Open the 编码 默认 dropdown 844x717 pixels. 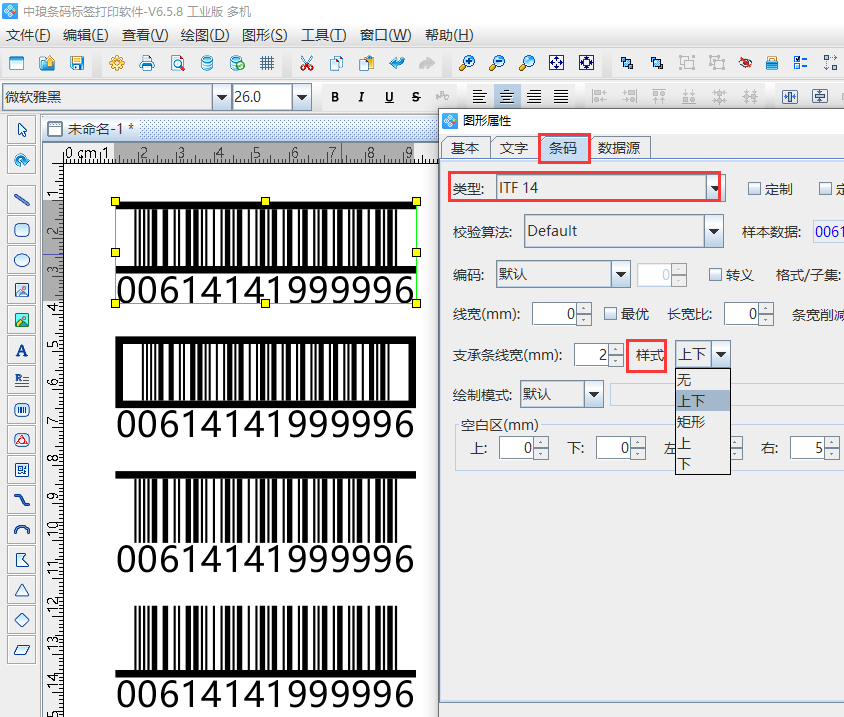pos(621,275)
